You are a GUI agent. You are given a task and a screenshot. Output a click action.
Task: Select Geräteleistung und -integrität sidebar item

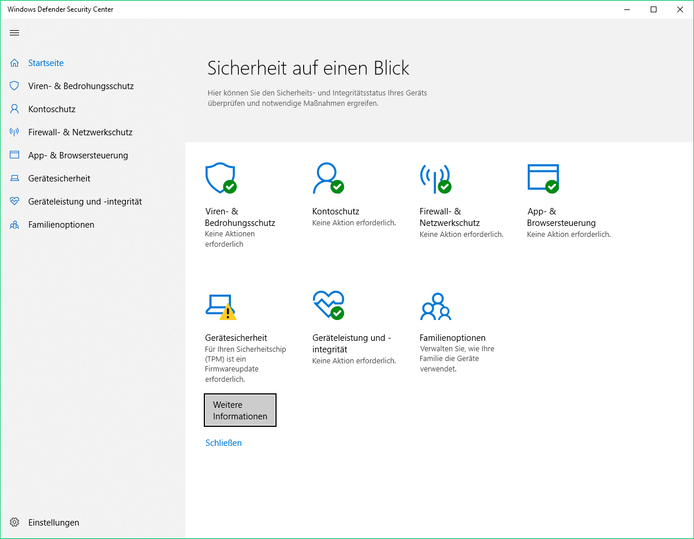point(84,201)
